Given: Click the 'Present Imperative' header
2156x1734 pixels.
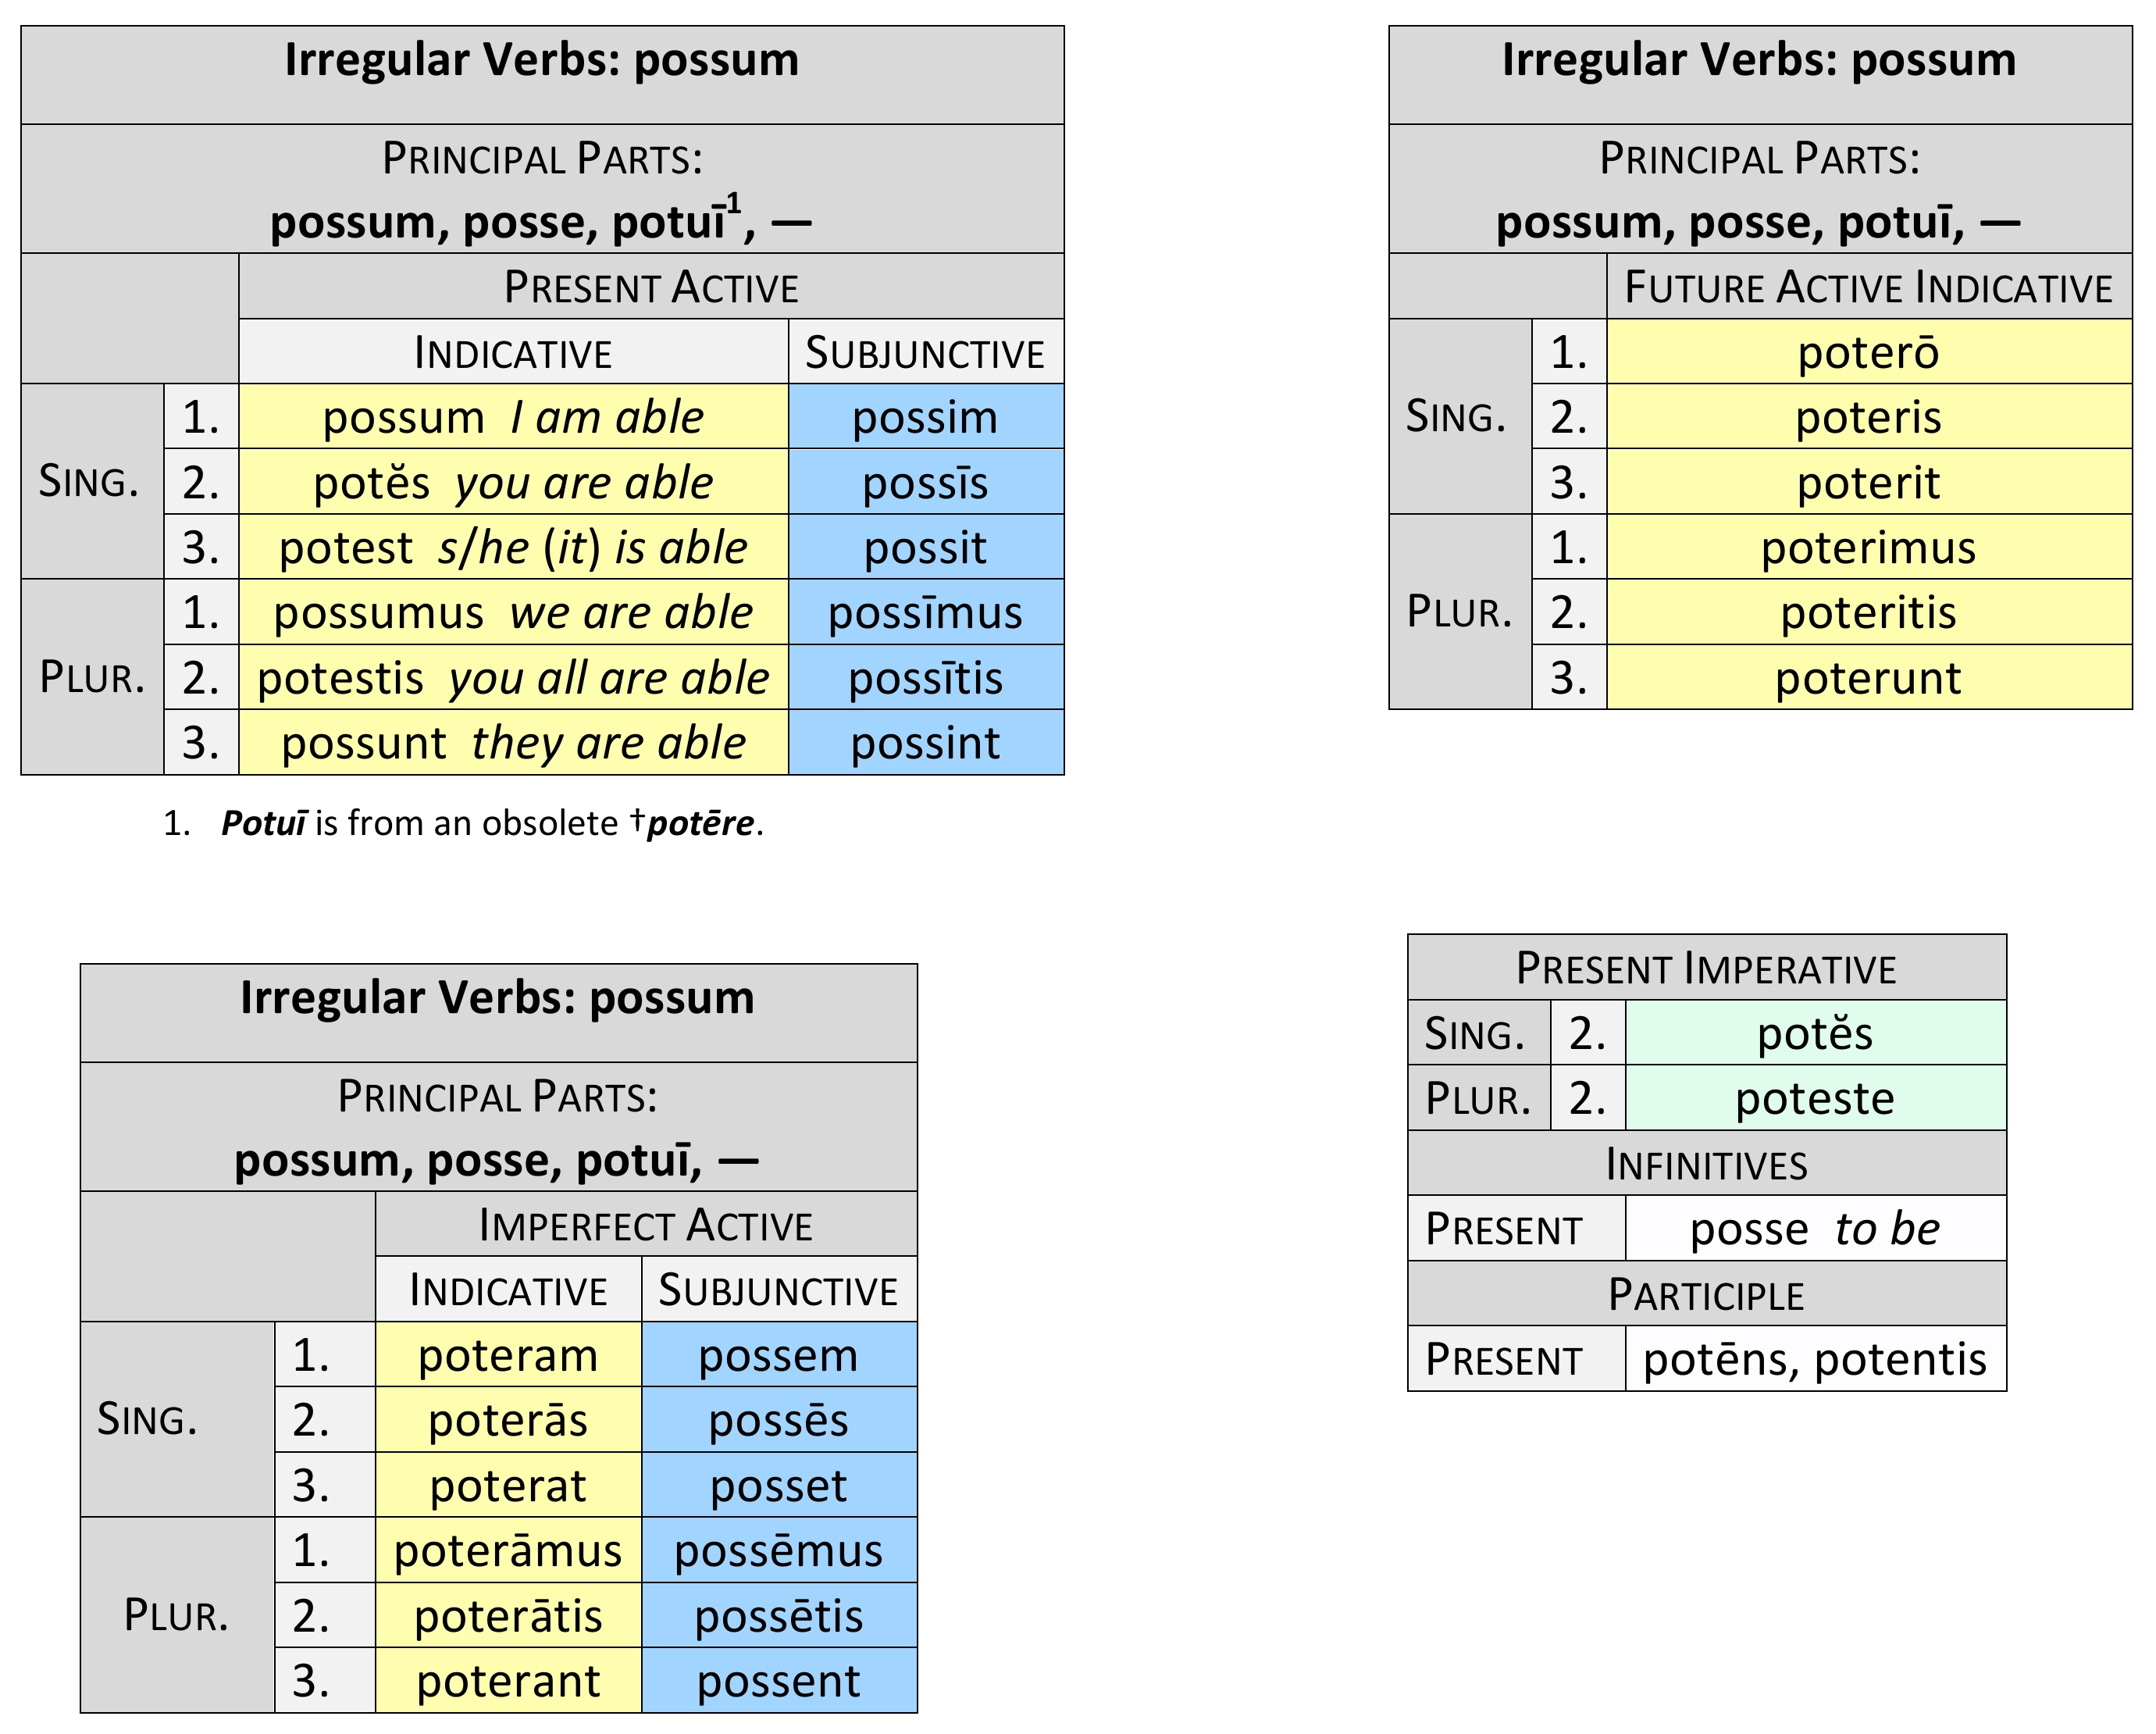Looking at the screenshot, I should [x=1706, y=968].
